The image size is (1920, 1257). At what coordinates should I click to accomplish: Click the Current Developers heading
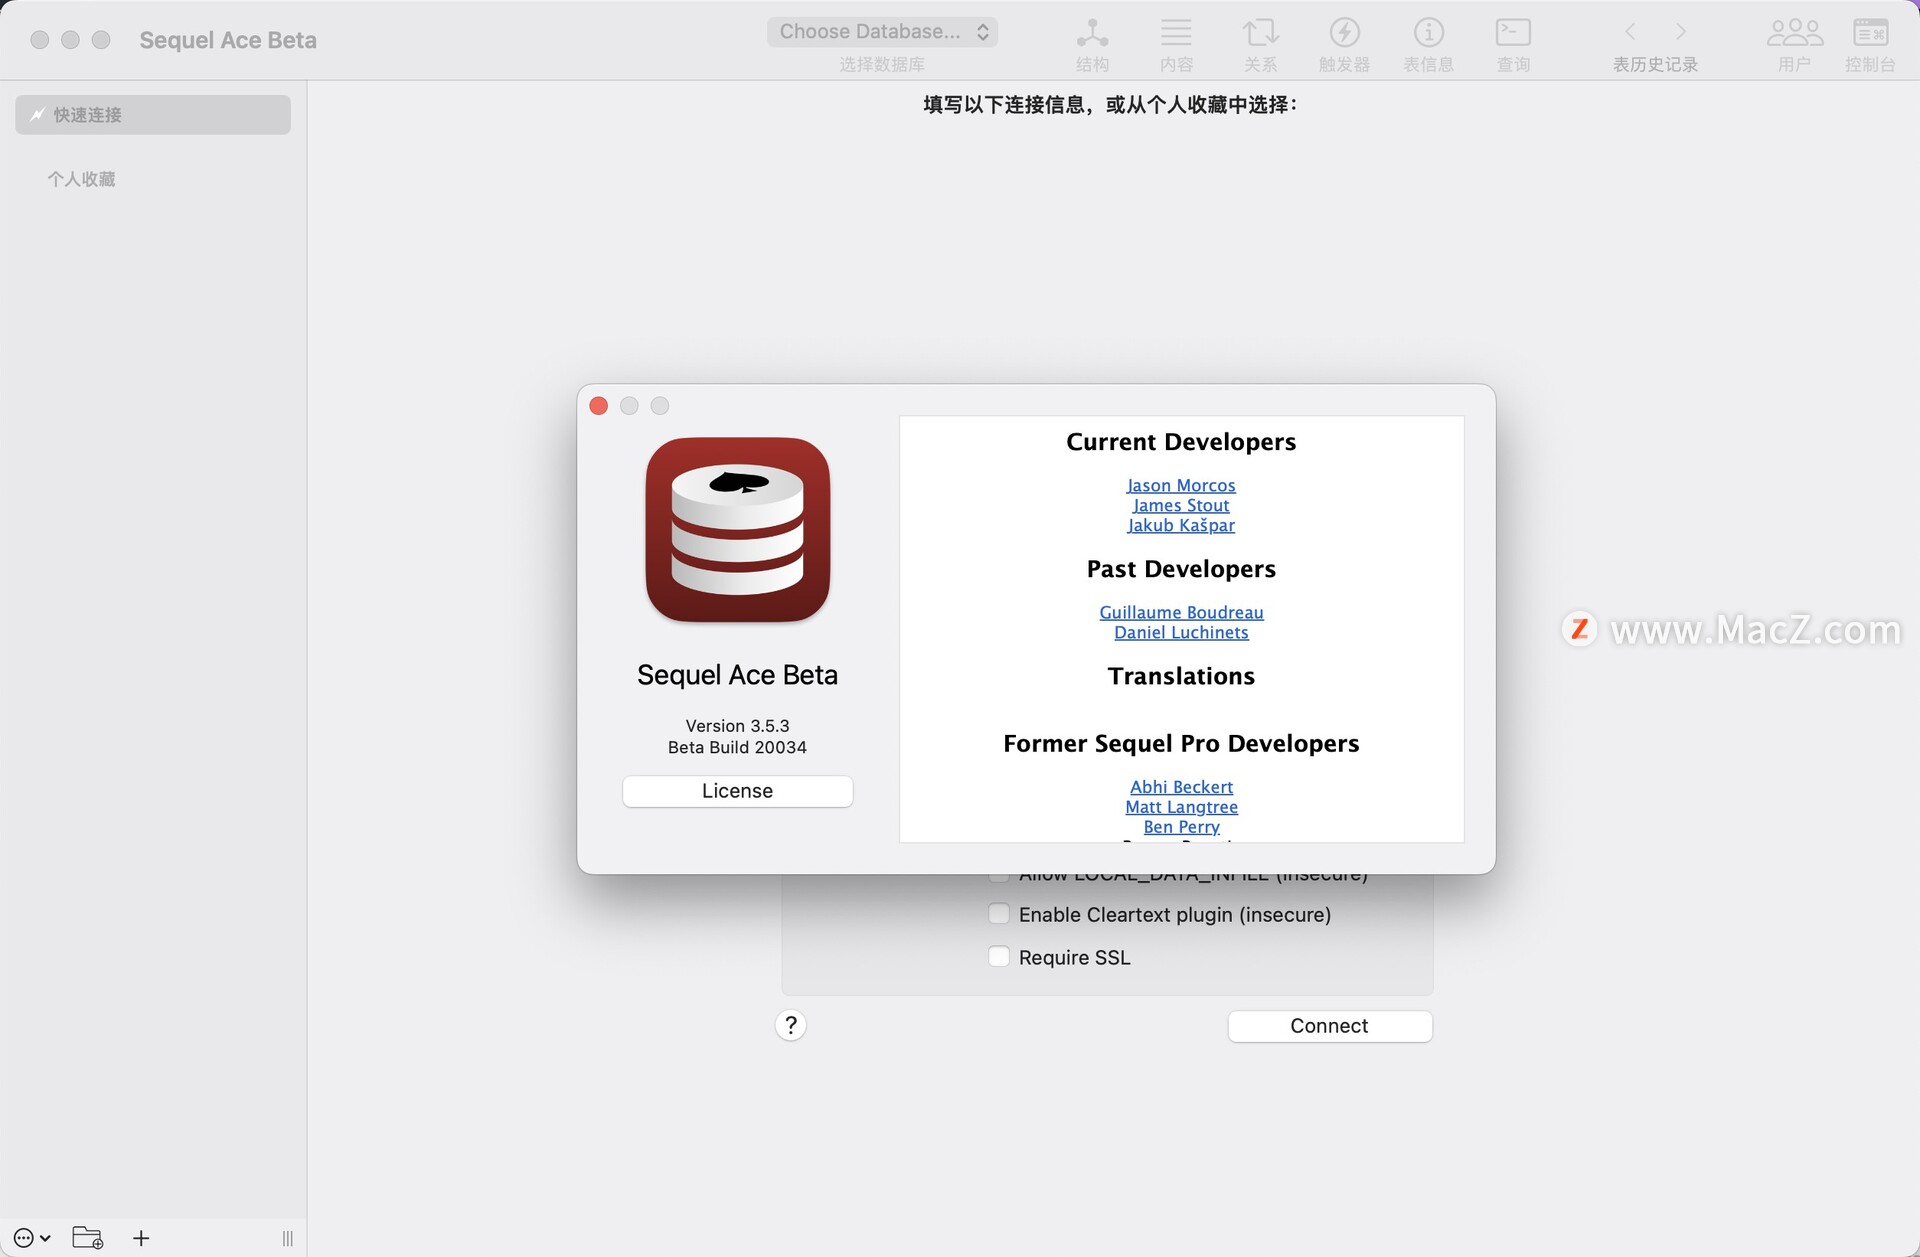pyautogui.click(x=1181, y=442)
